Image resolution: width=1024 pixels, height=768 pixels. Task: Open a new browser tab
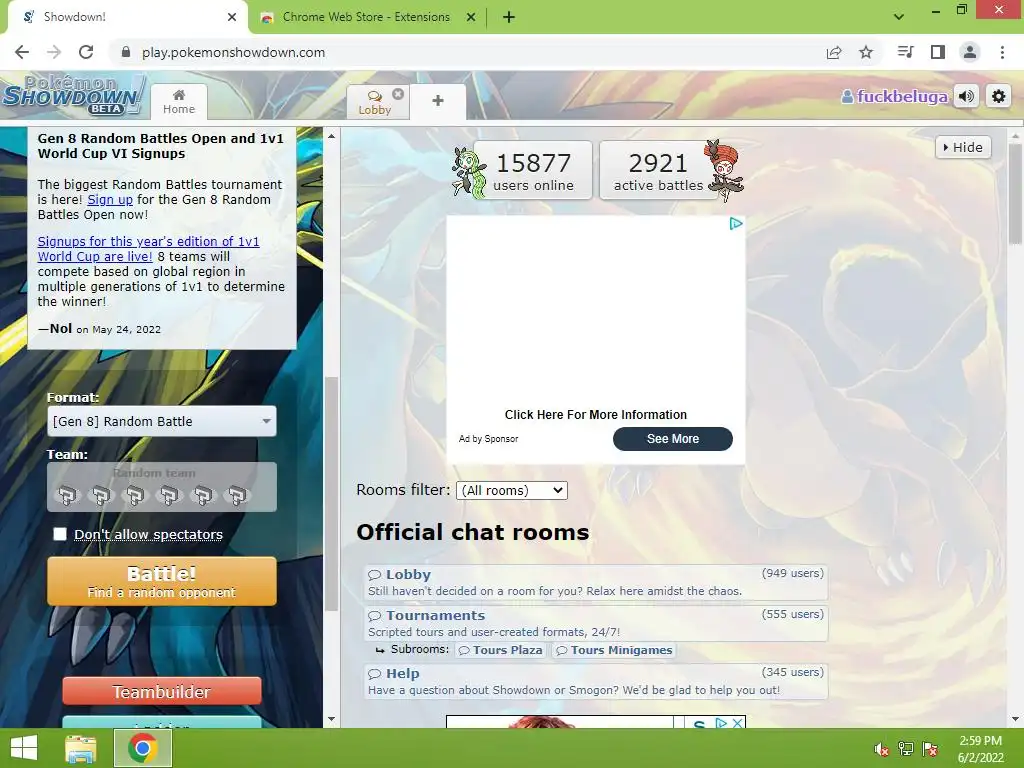point(509,17)
